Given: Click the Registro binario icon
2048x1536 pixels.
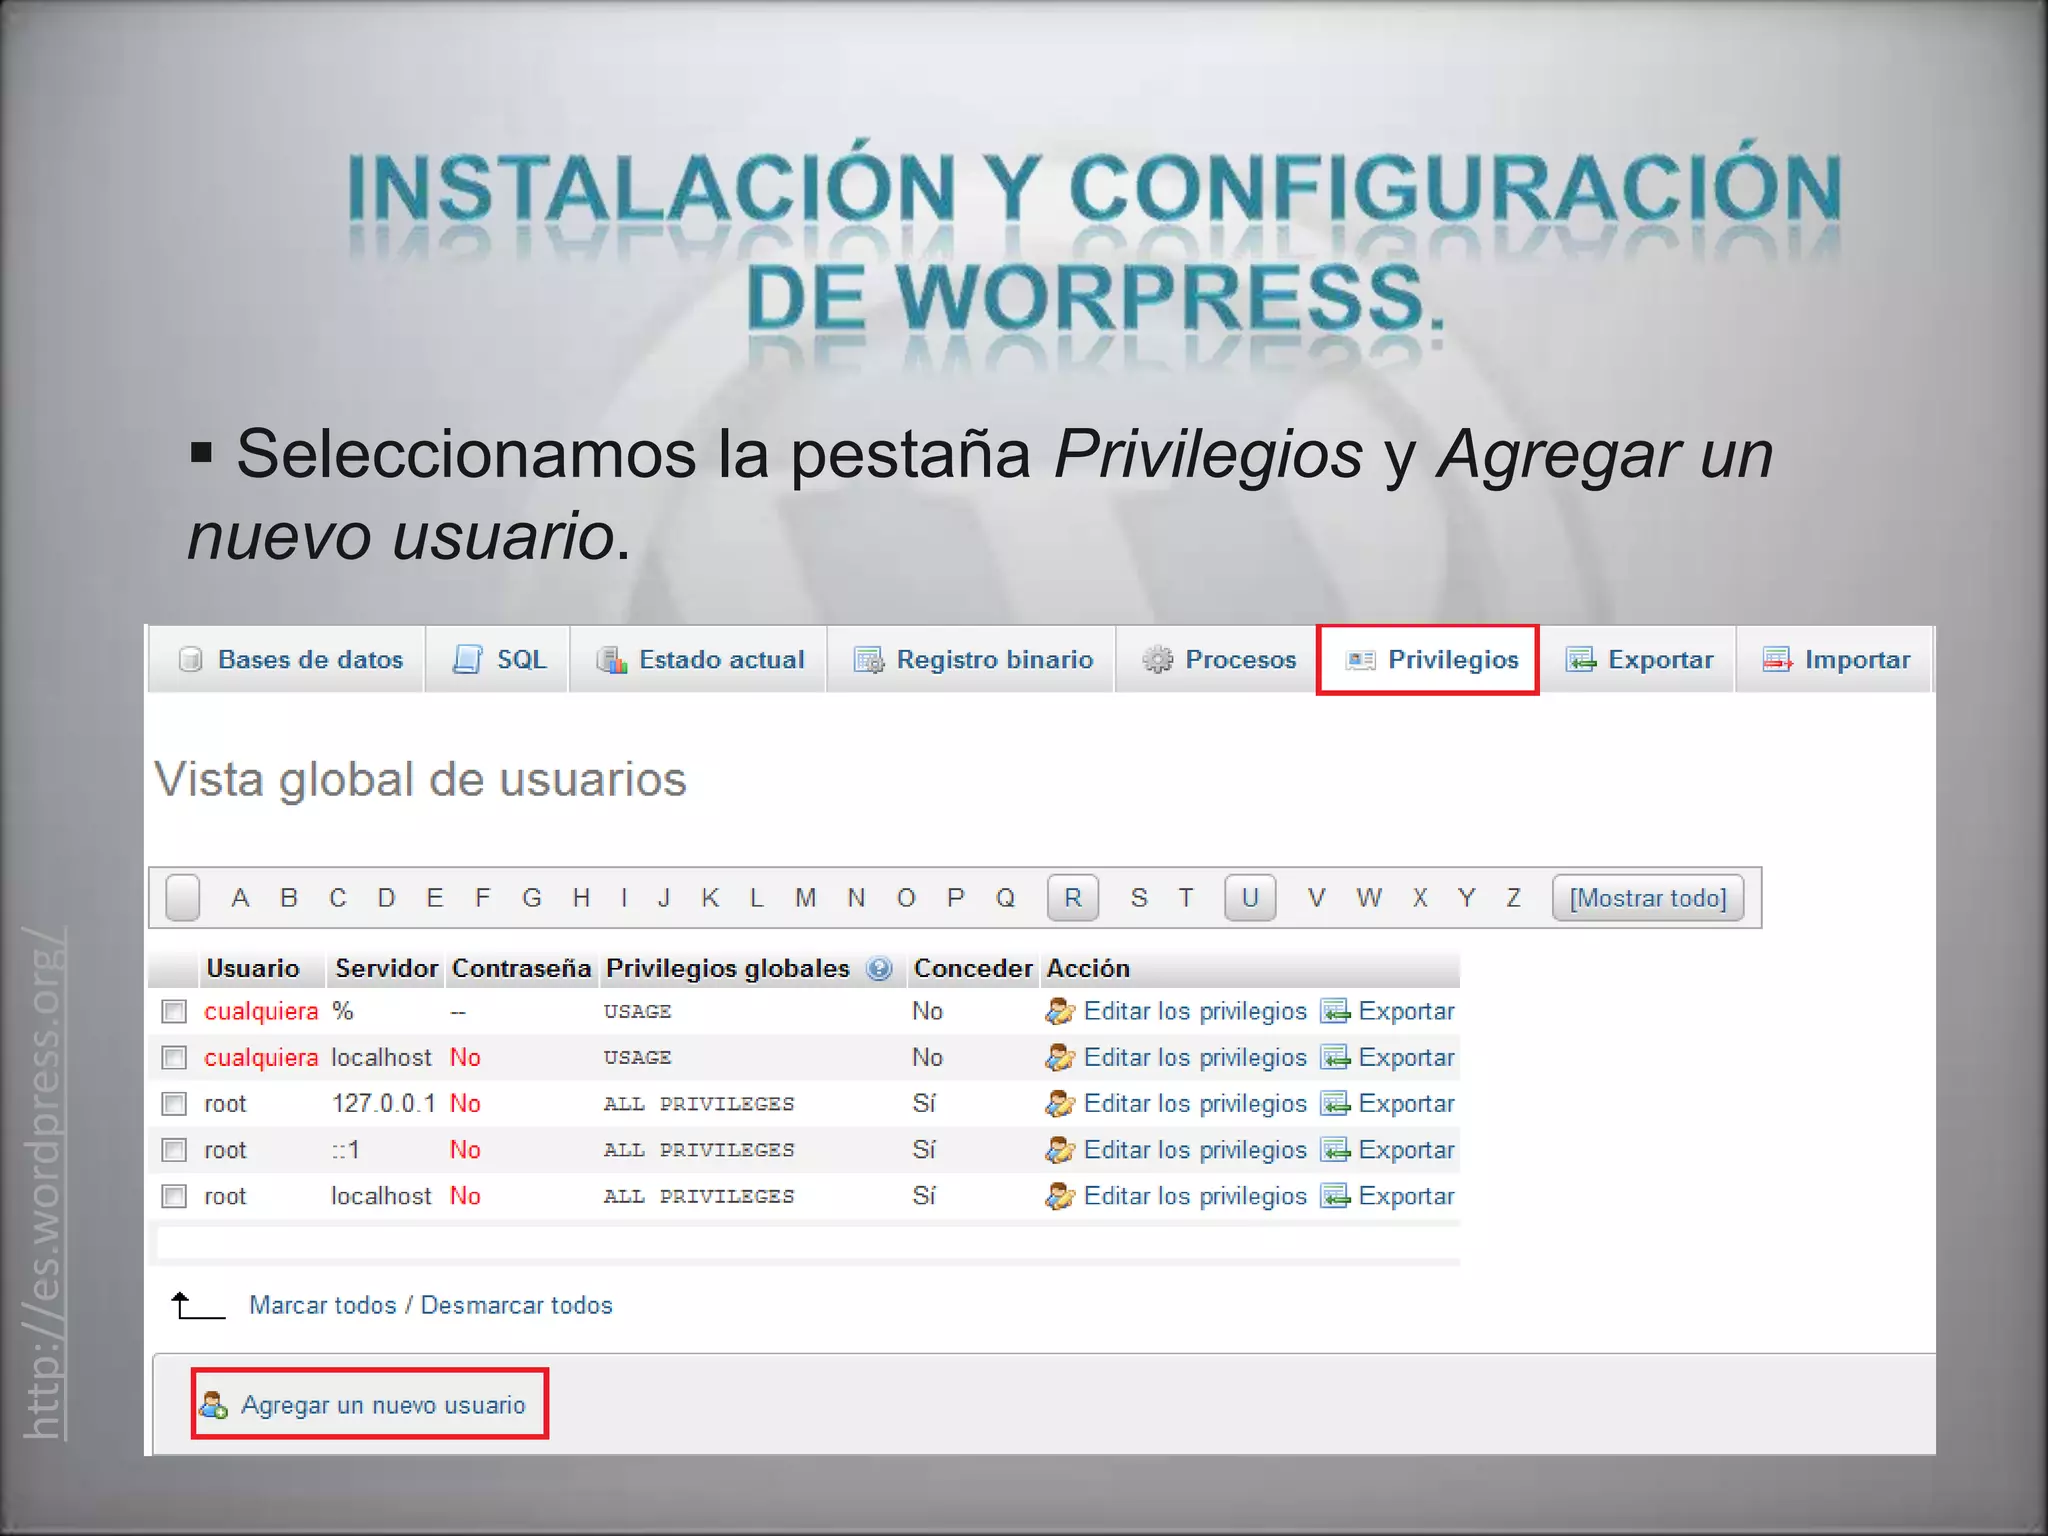Looking at the screenshot, I should [x=868, y=660].
